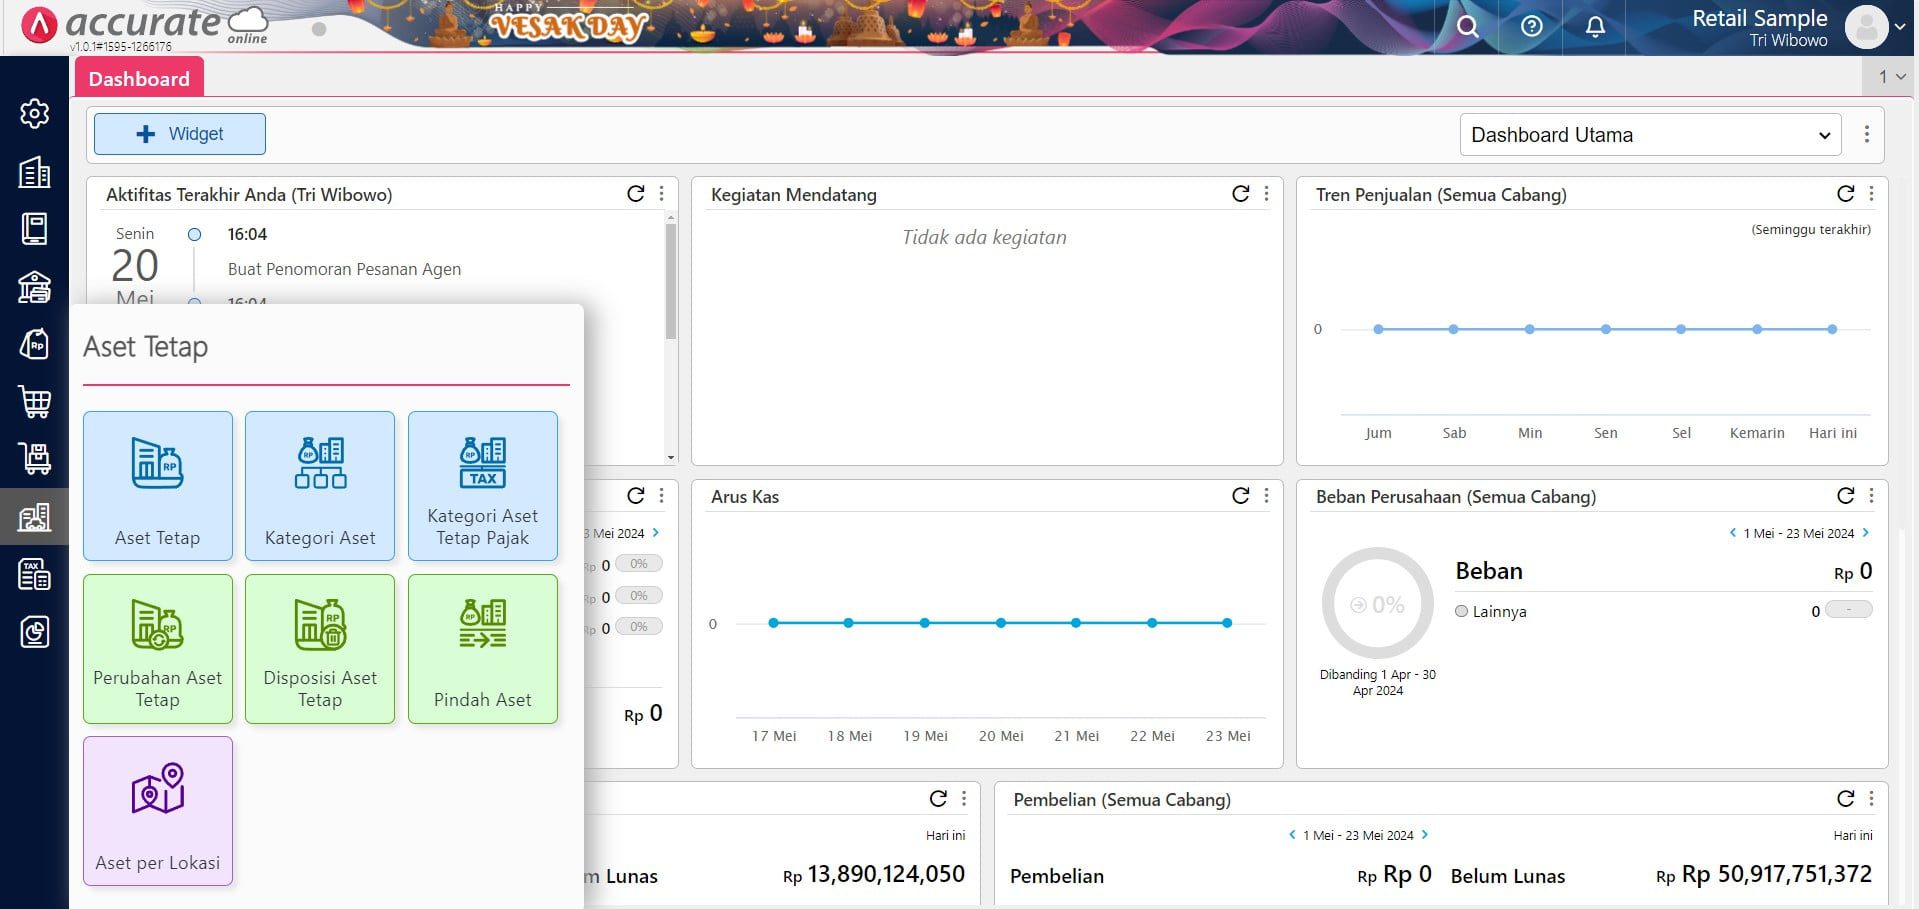
Task: Open the settings gear in sidebar
Action: click(x=34, y=114)
